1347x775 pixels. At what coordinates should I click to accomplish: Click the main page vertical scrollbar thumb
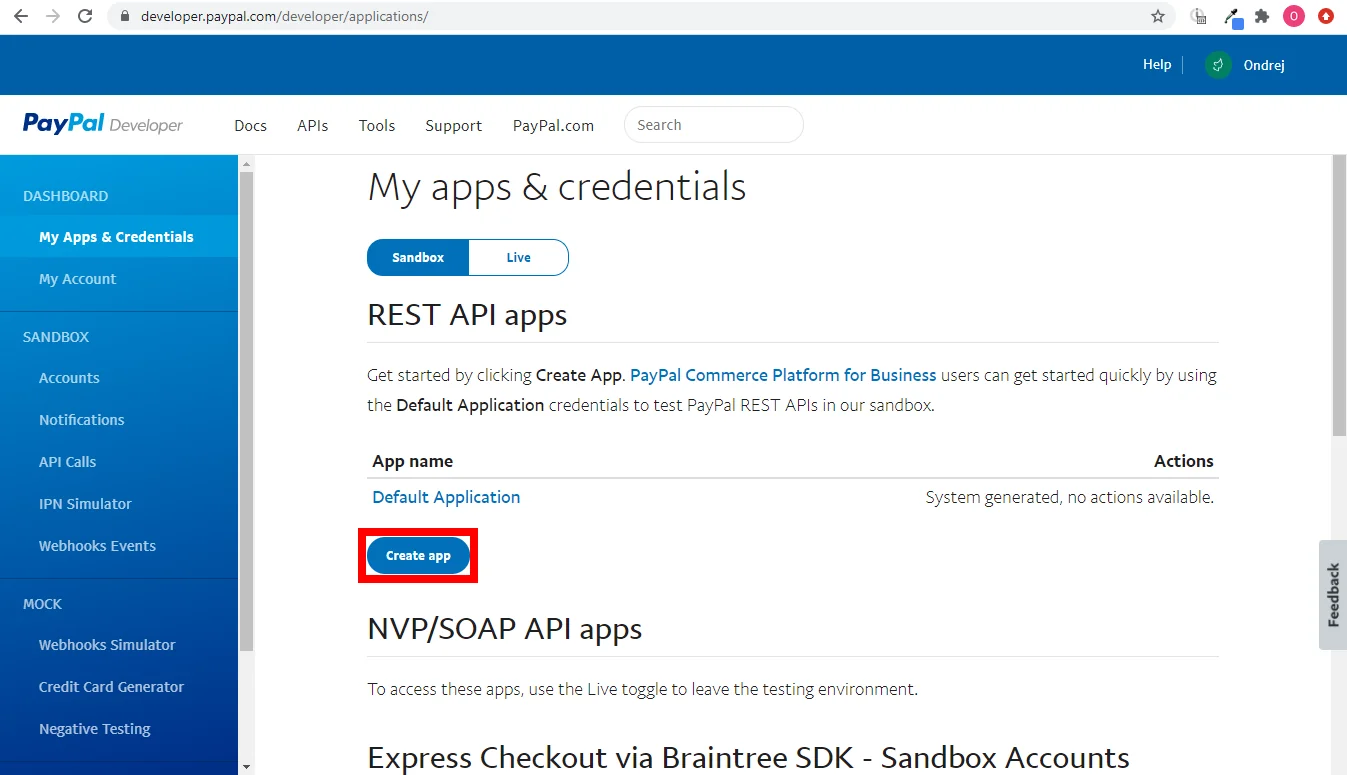[1339, 296]
